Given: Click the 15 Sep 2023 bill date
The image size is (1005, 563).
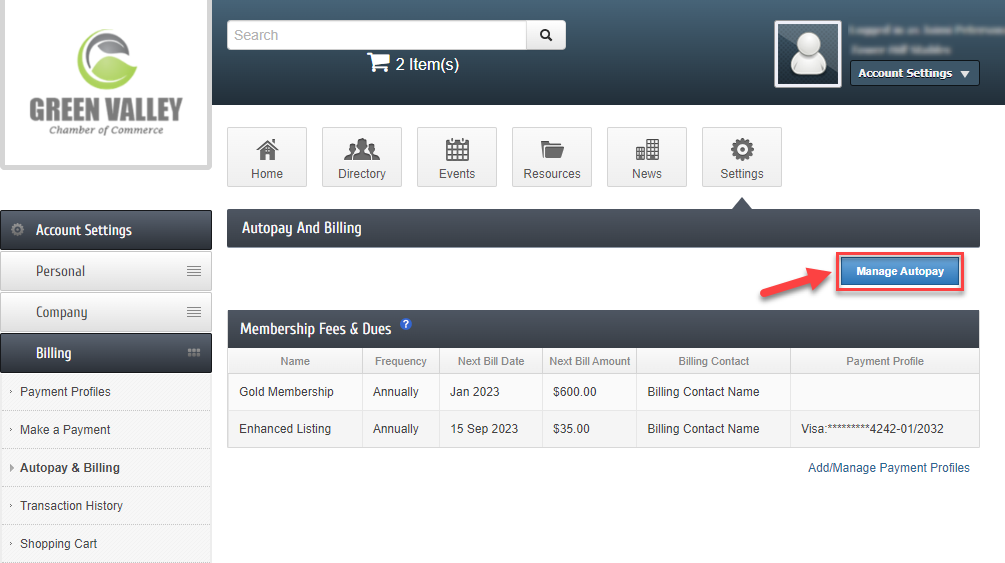Looking at the screenshot, I should [x=484, y=429].
